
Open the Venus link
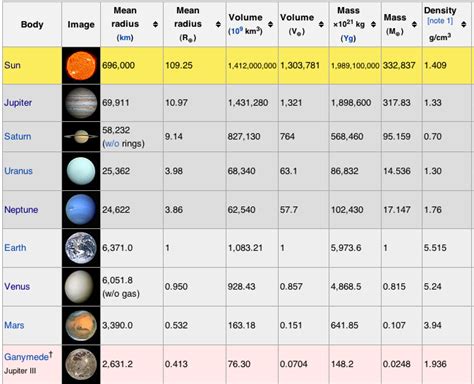(x=17, y=286)
